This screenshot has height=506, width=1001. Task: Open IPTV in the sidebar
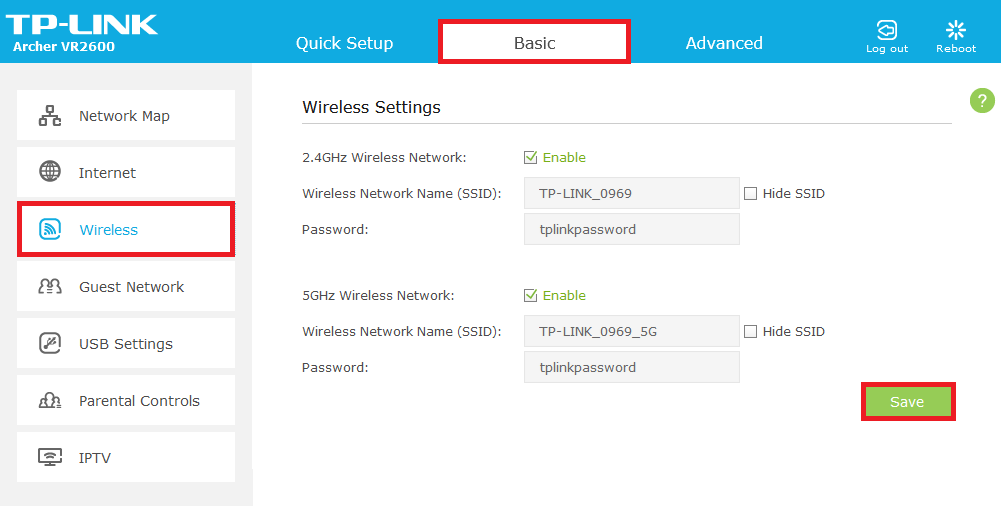point(126,457)
